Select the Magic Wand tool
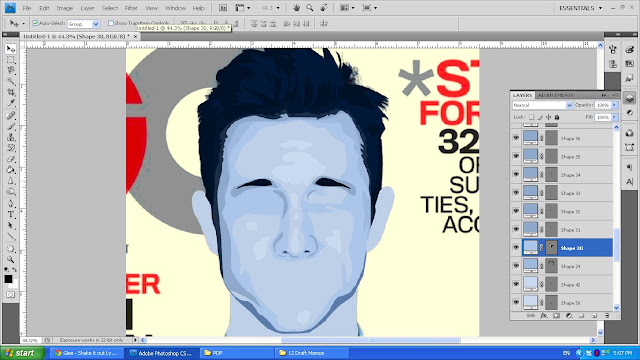The width and height of the screenshot is (640, 360). (11, 82)
